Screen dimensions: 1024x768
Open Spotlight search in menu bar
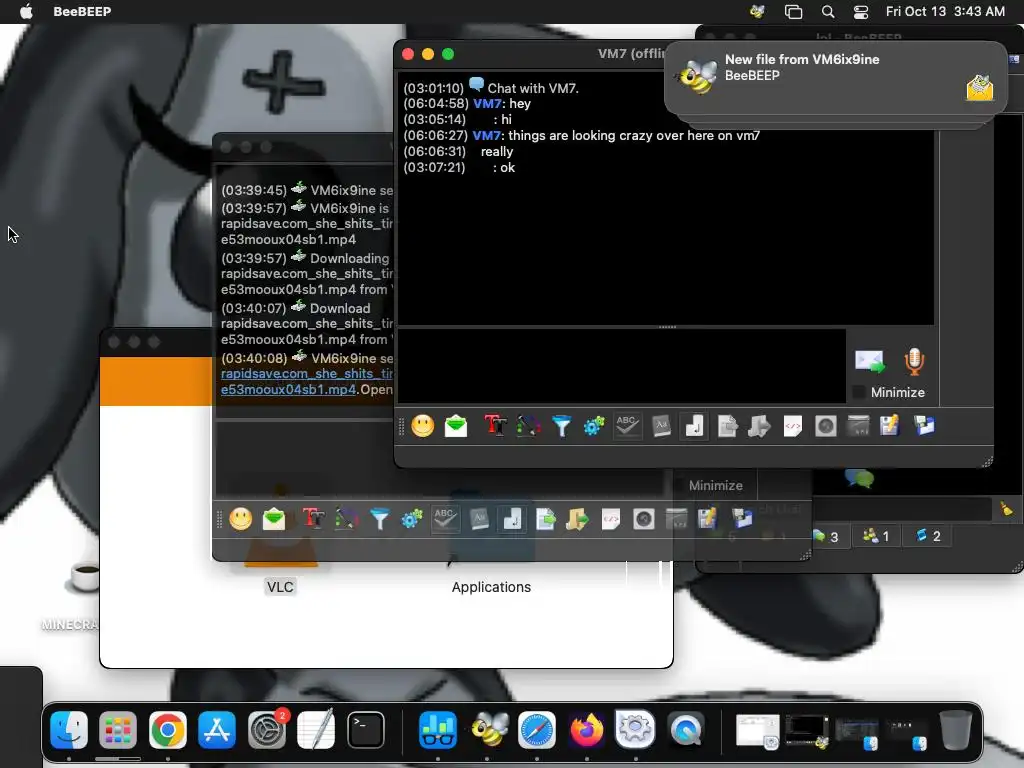(827, 11)
